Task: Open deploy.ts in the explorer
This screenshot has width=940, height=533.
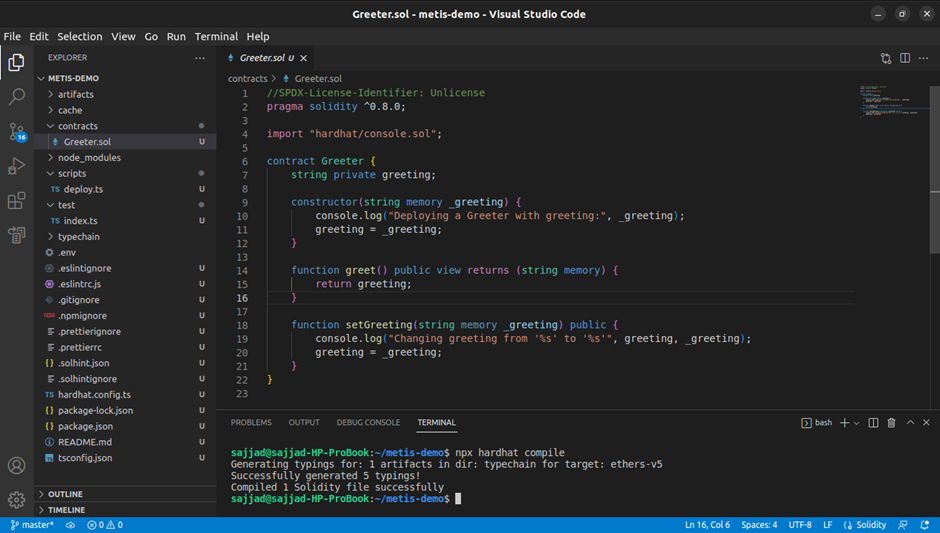Action: pyautogui.click(x=125, y=189)
